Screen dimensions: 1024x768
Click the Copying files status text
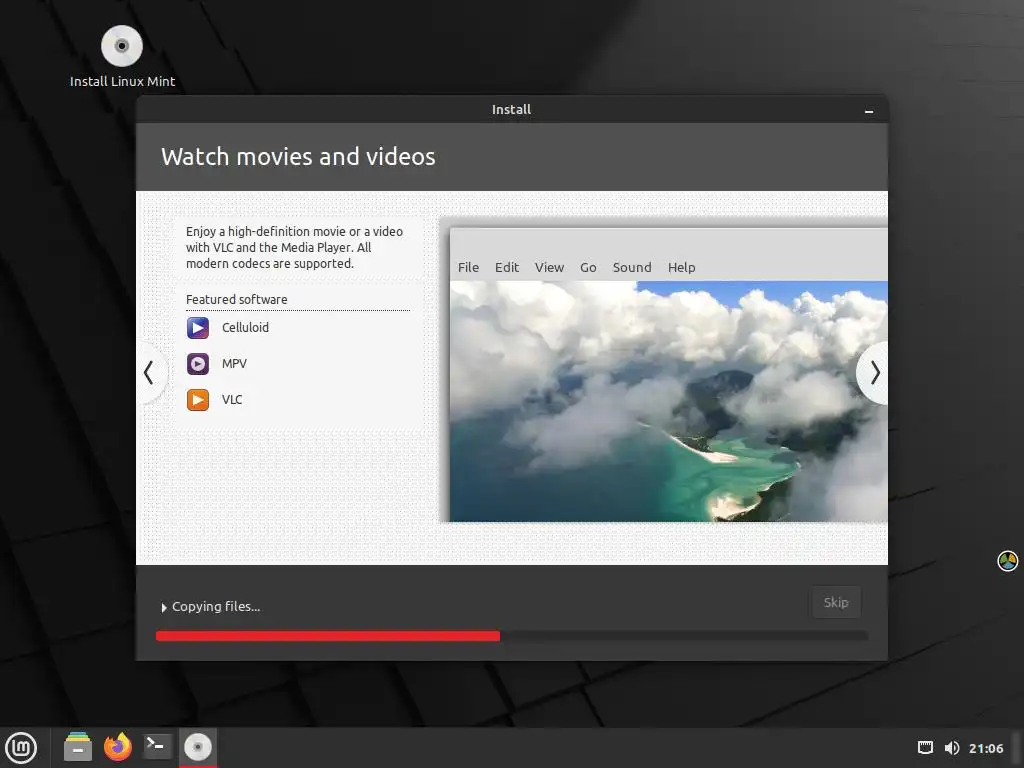[216, 607]
